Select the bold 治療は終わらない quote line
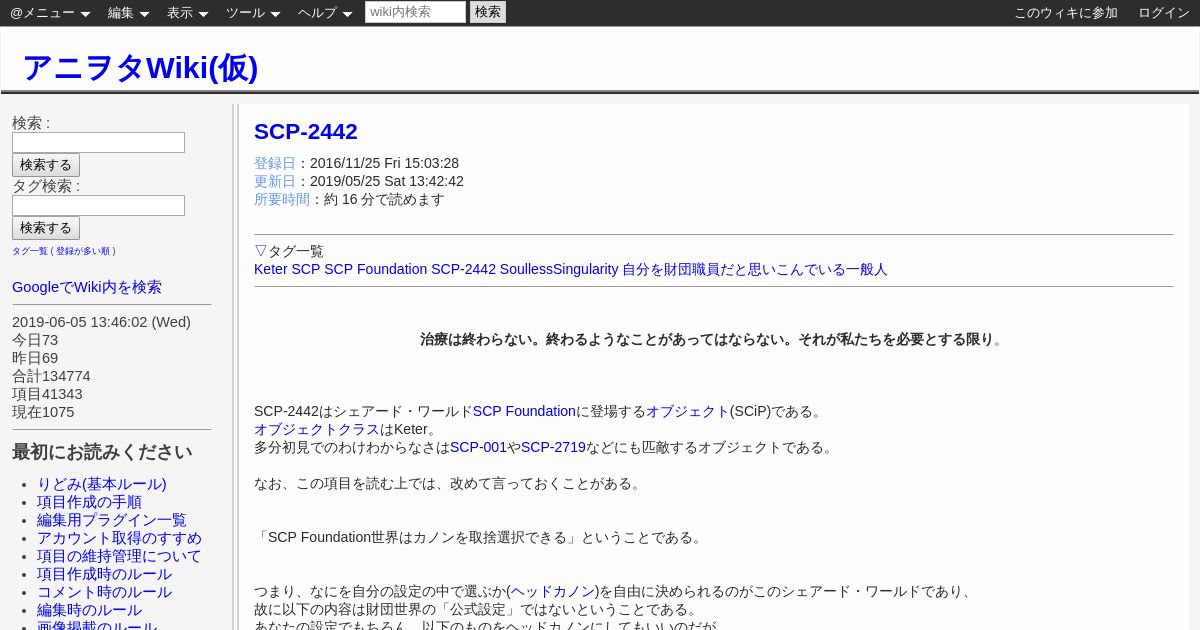Image resolution: width=1200 pixels, height=630 pixels. pyautogui.click(x=711, y=339)
